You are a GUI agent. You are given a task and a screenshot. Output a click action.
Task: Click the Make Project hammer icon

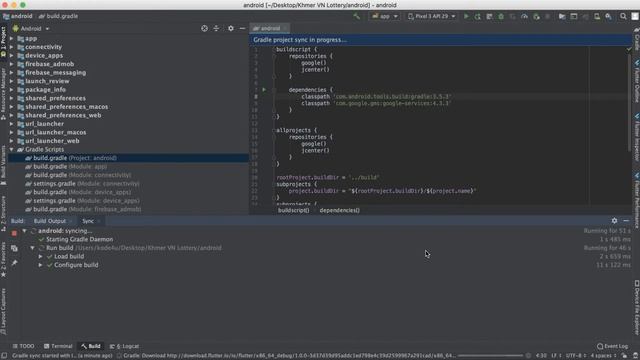(x=357, y=16)
